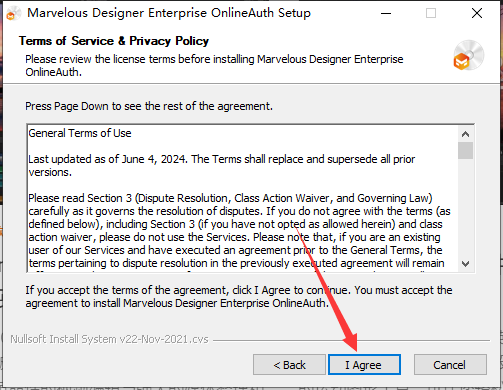Click the installer disc logo in header
The image size is (503, 390).
[x=468, y=55]
